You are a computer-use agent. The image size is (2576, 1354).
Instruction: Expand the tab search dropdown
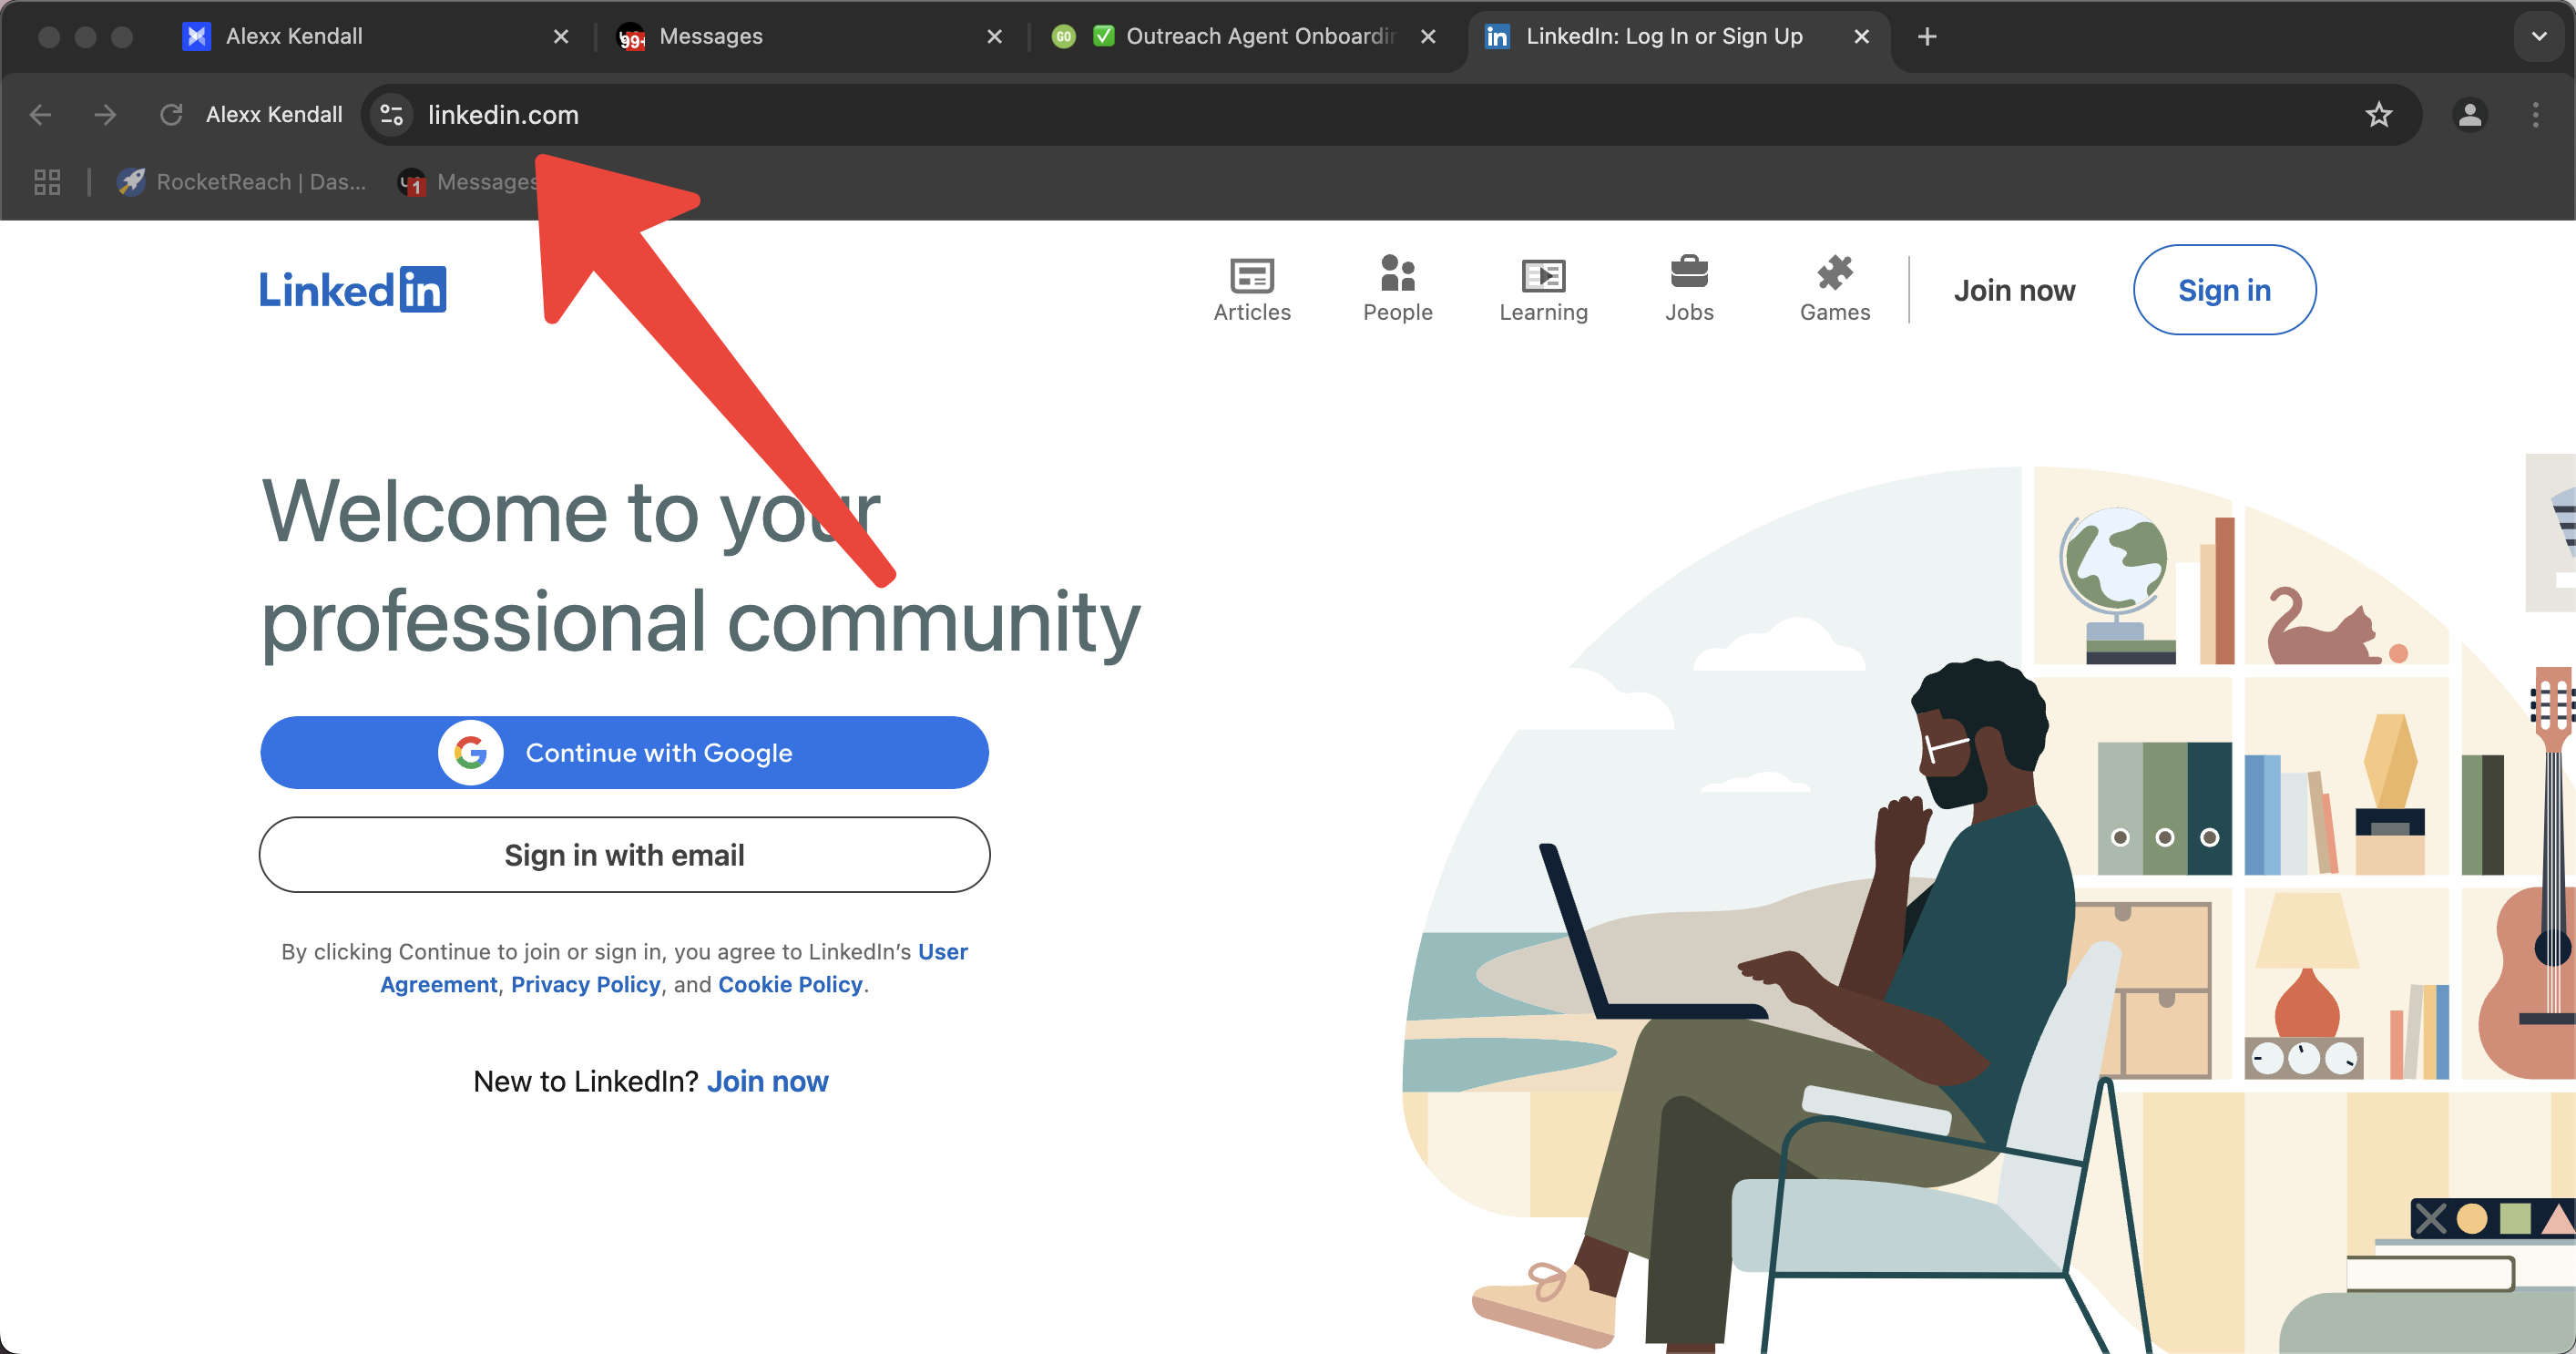(x=2538, y=36)
